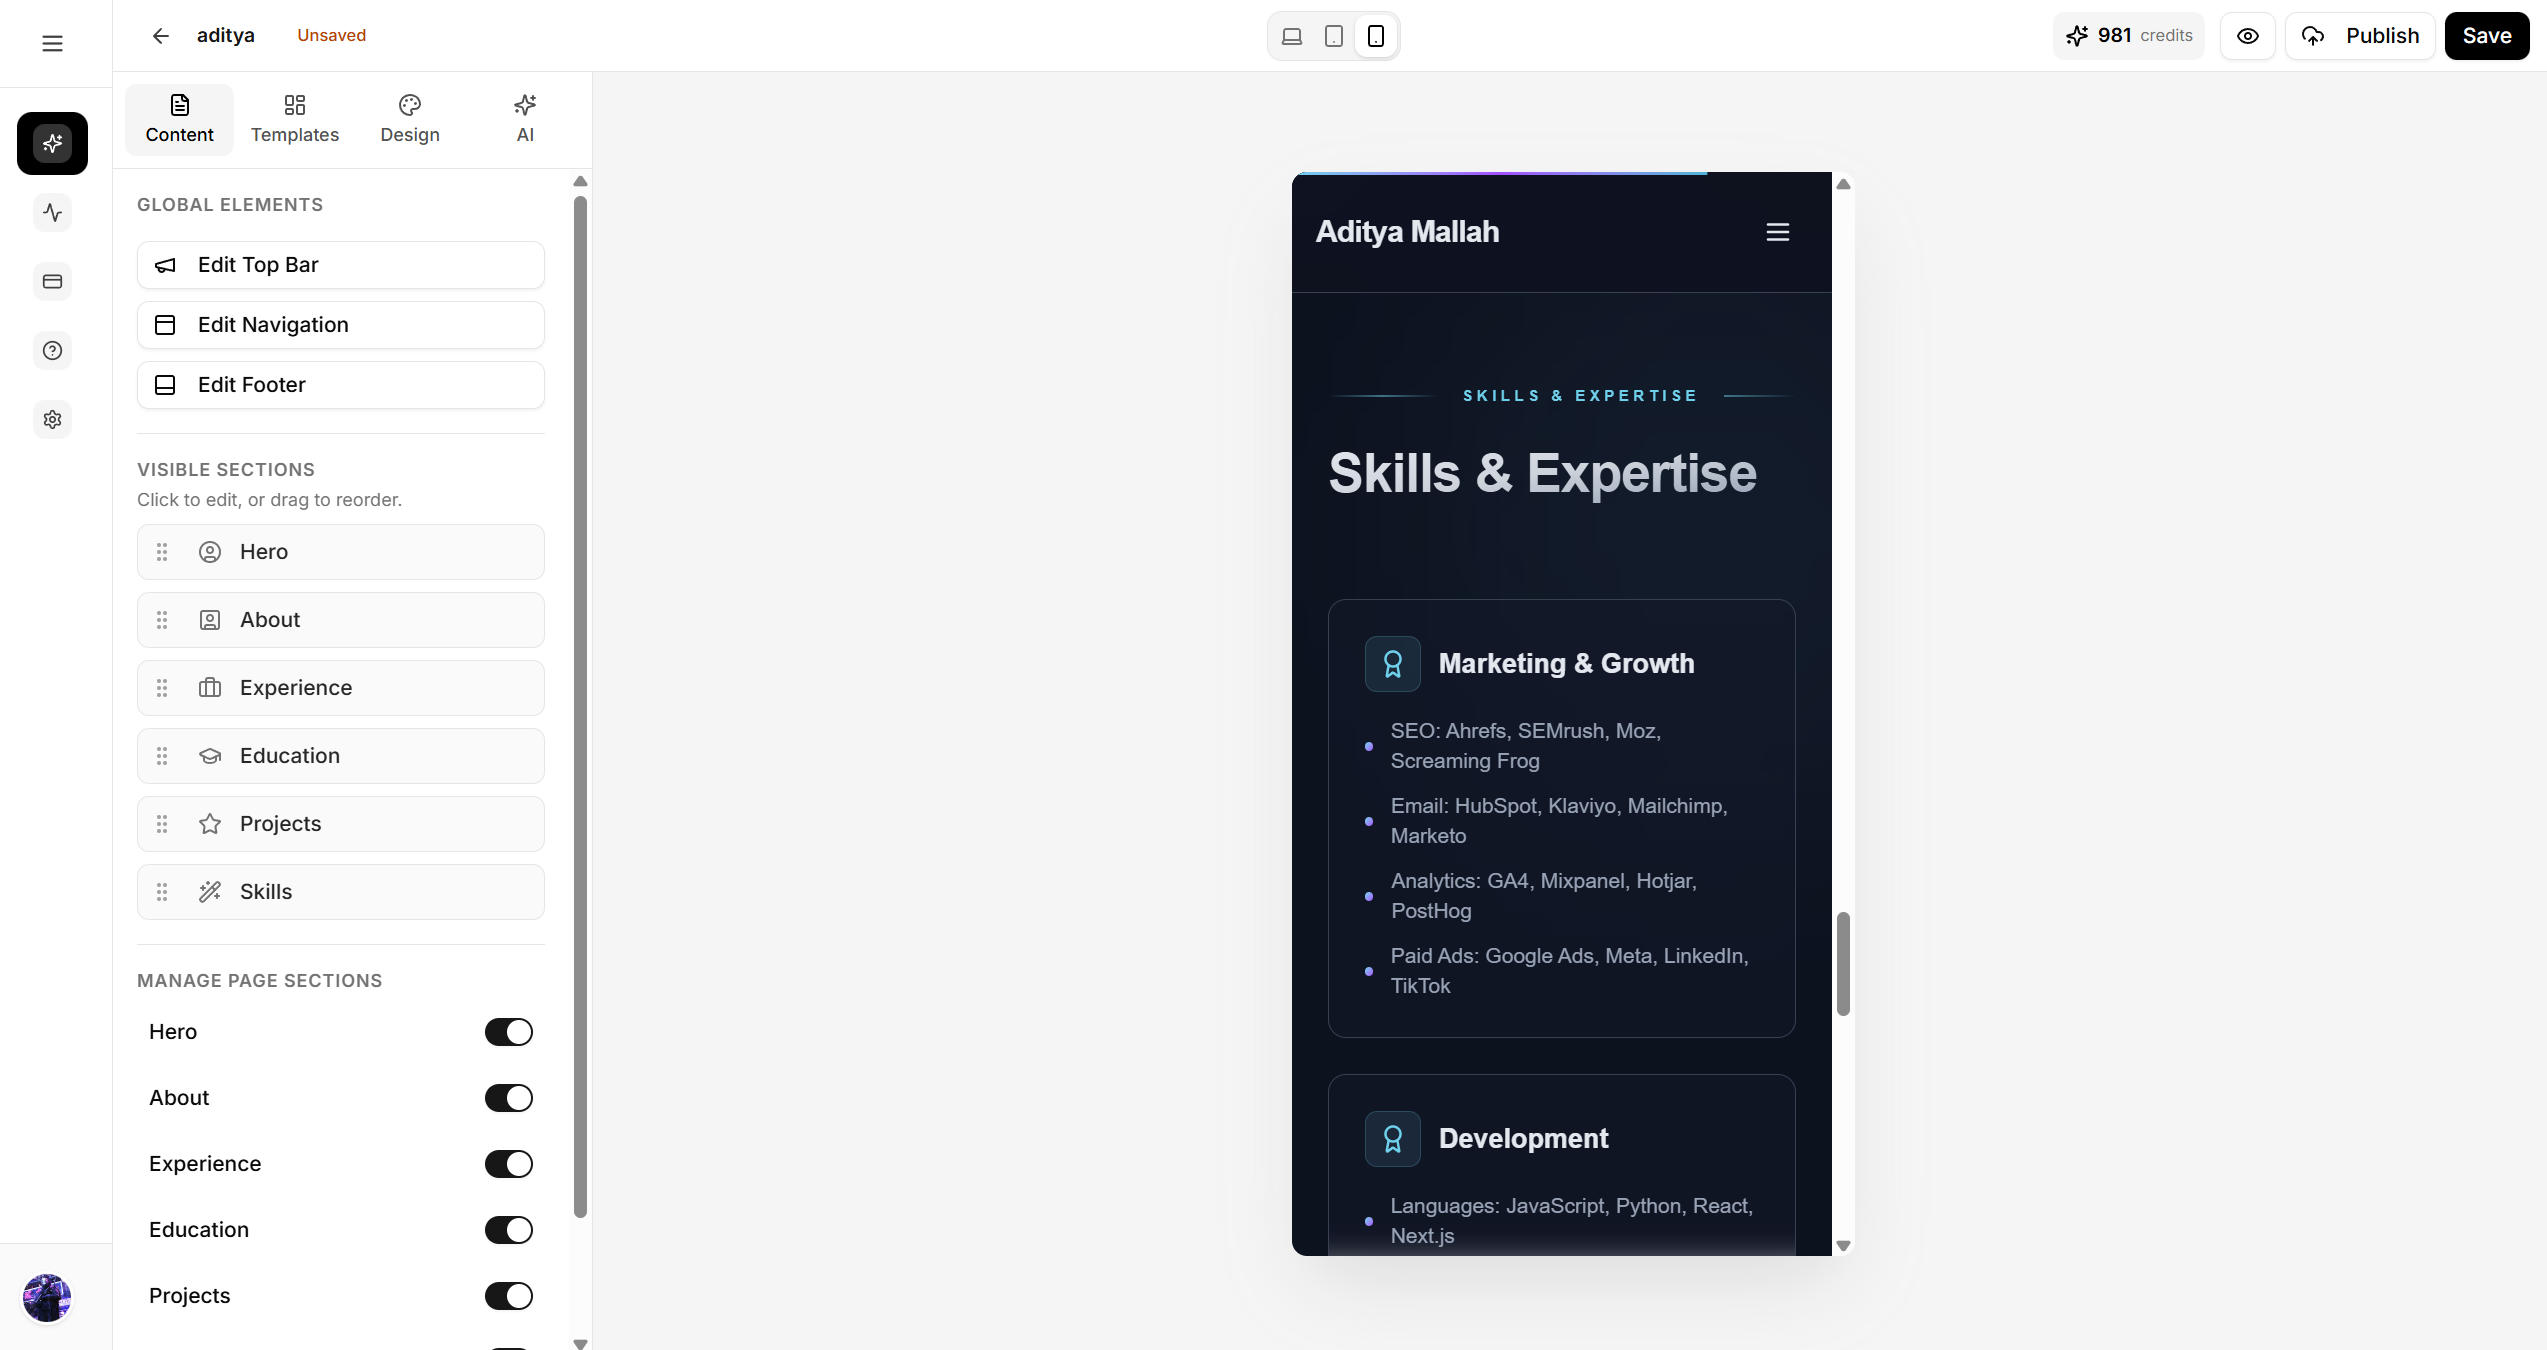Open the hamburger menu at top left

pyautogui.click(x=51, y=43)
